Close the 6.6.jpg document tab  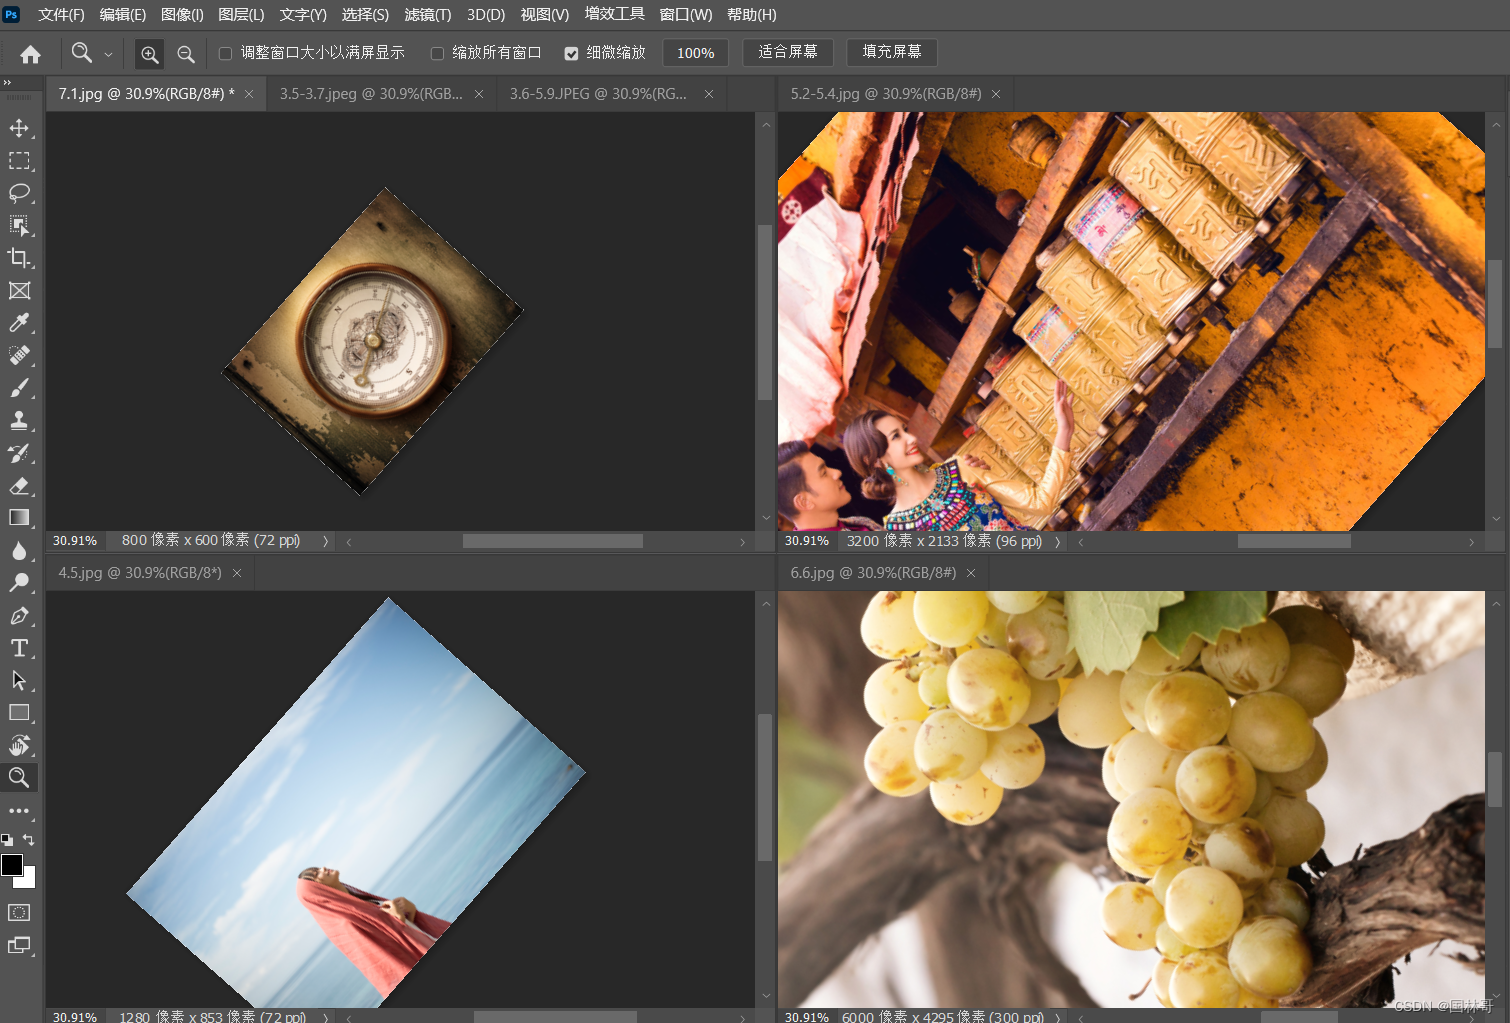tap(971, 573)
